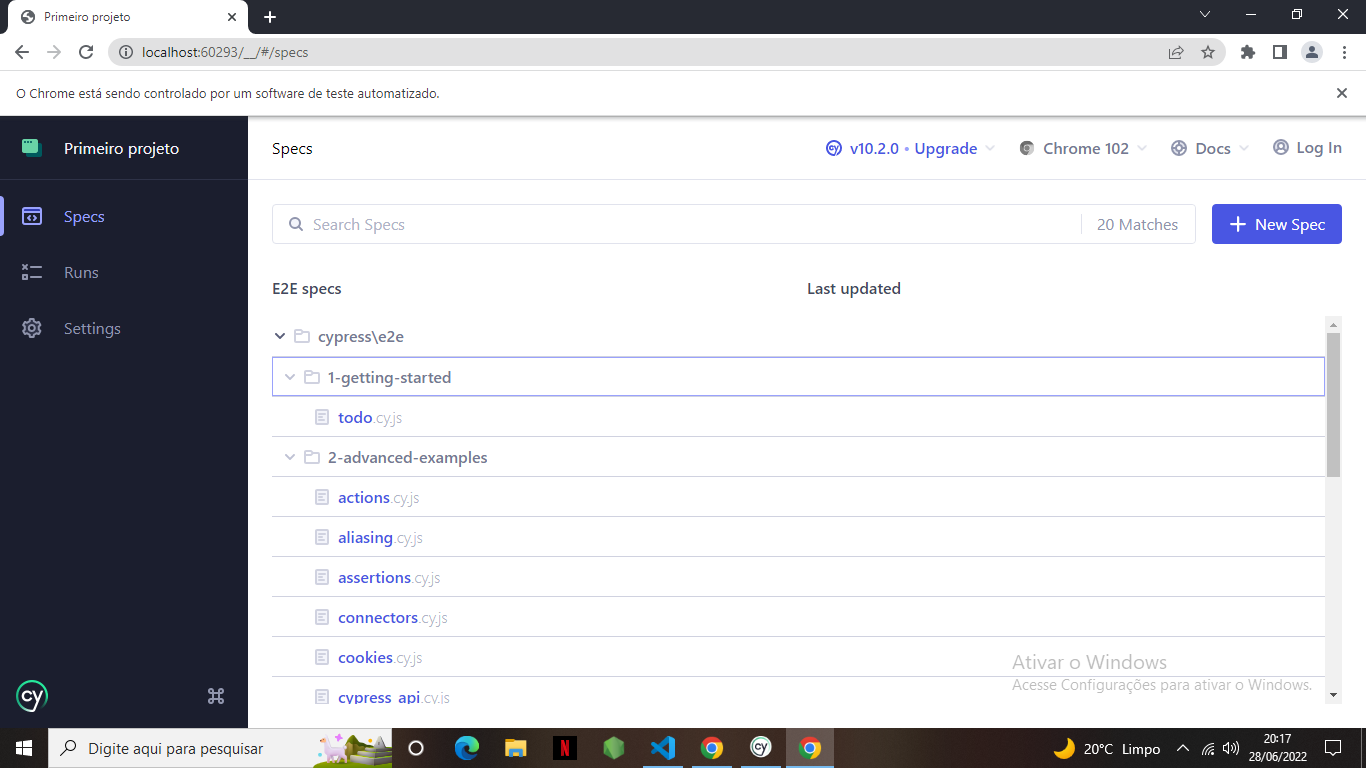
Task: Open the Netflix app from taskbar
Action: [x=565, y=748]
